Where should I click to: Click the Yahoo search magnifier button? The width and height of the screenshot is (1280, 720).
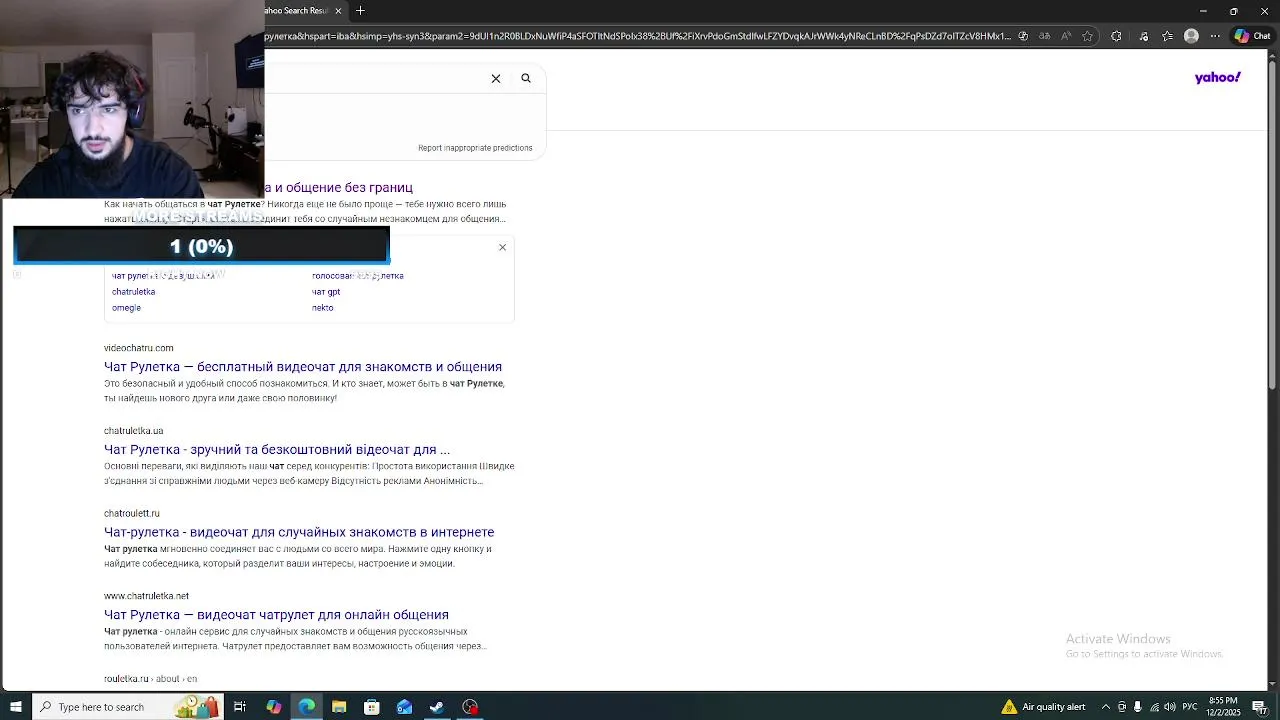point(526,78)
